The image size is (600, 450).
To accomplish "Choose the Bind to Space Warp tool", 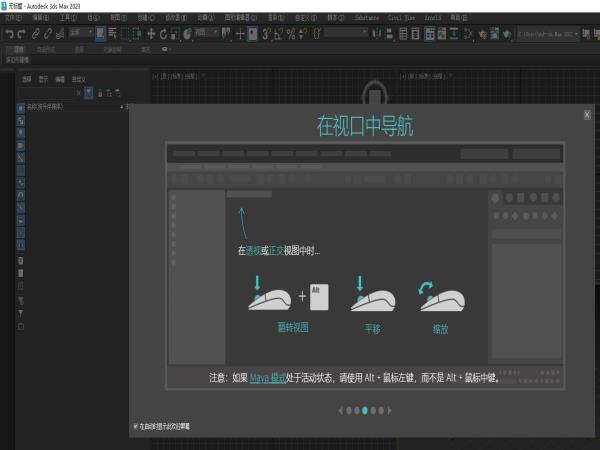I will click(x=60, y=34).
